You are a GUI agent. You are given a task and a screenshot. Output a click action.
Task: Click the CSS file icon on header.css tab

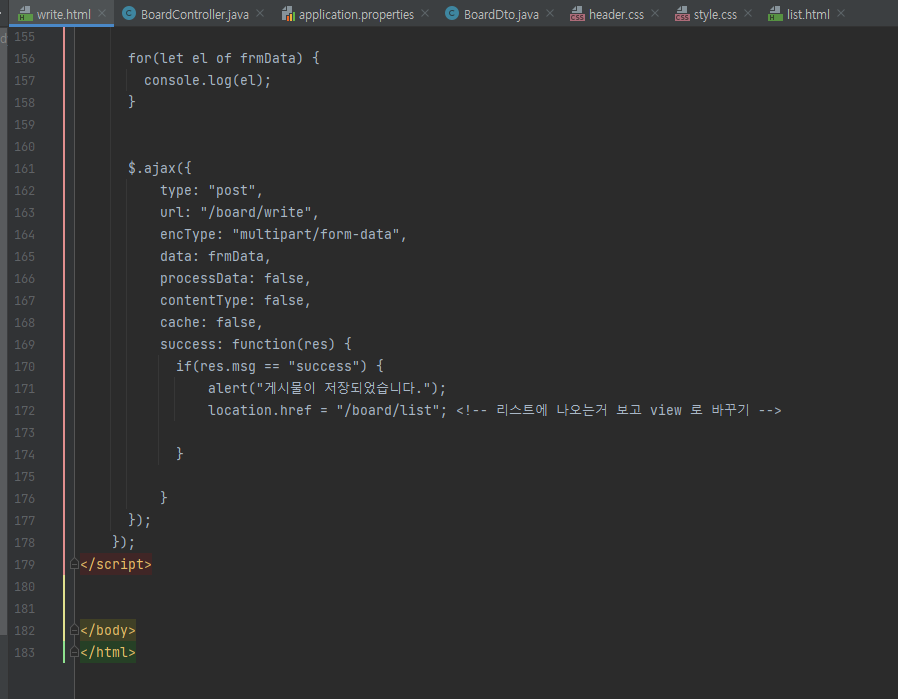577,14
